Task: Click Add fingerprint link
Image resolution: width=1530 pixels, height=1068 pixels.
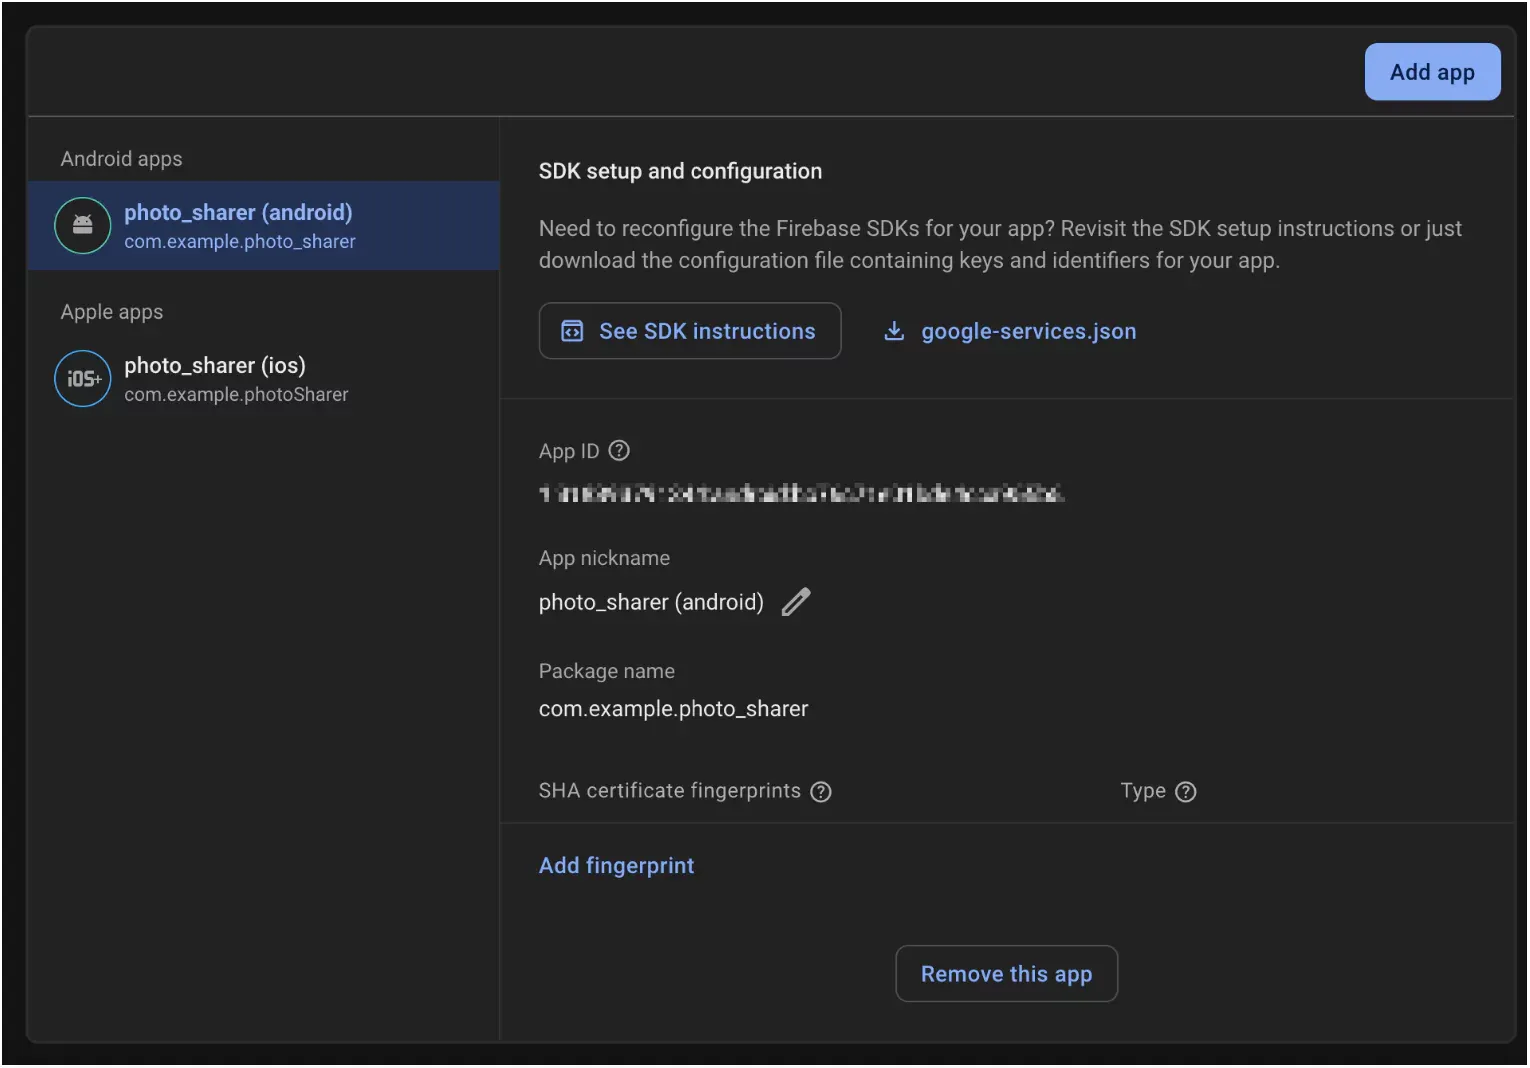Action: pos(616,866)
